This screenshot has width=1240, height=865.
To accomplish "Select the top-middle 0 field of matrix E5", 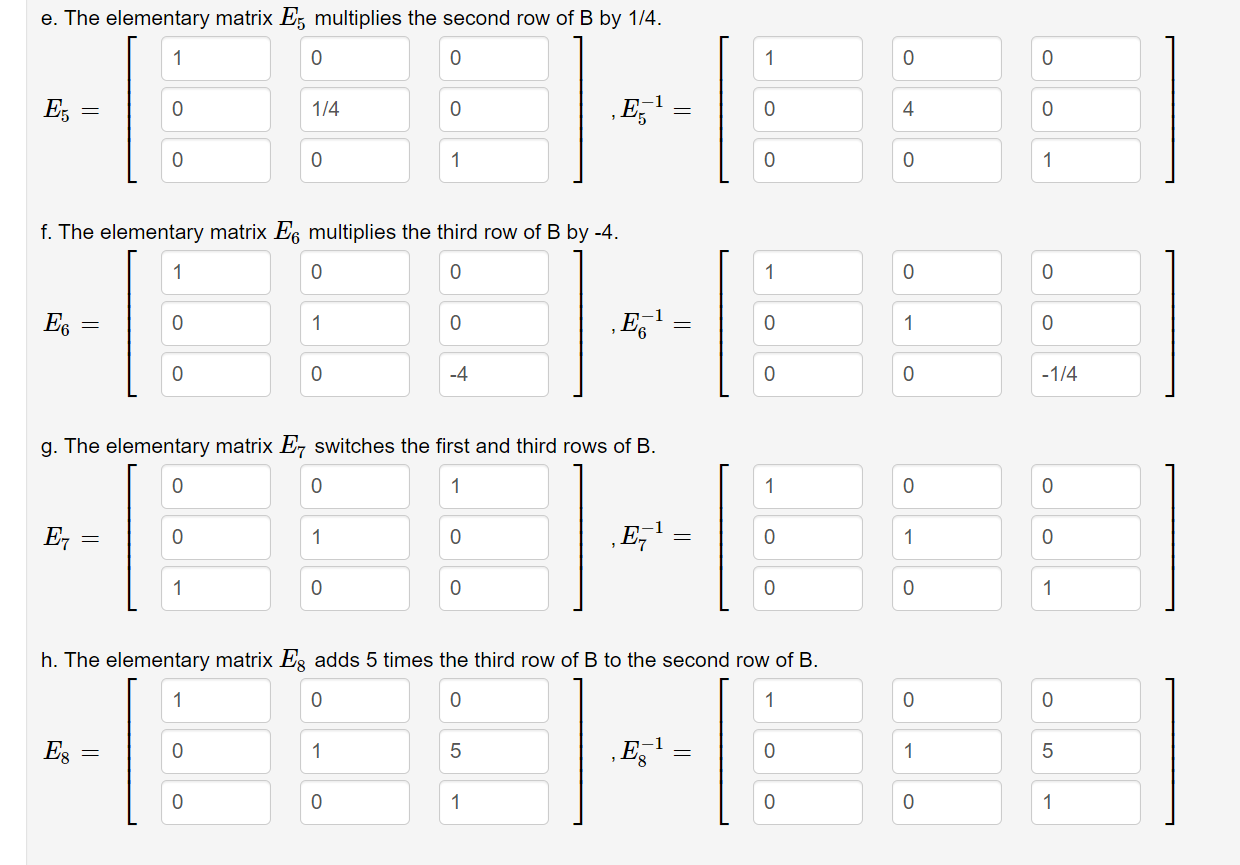I will coord(355,58).
